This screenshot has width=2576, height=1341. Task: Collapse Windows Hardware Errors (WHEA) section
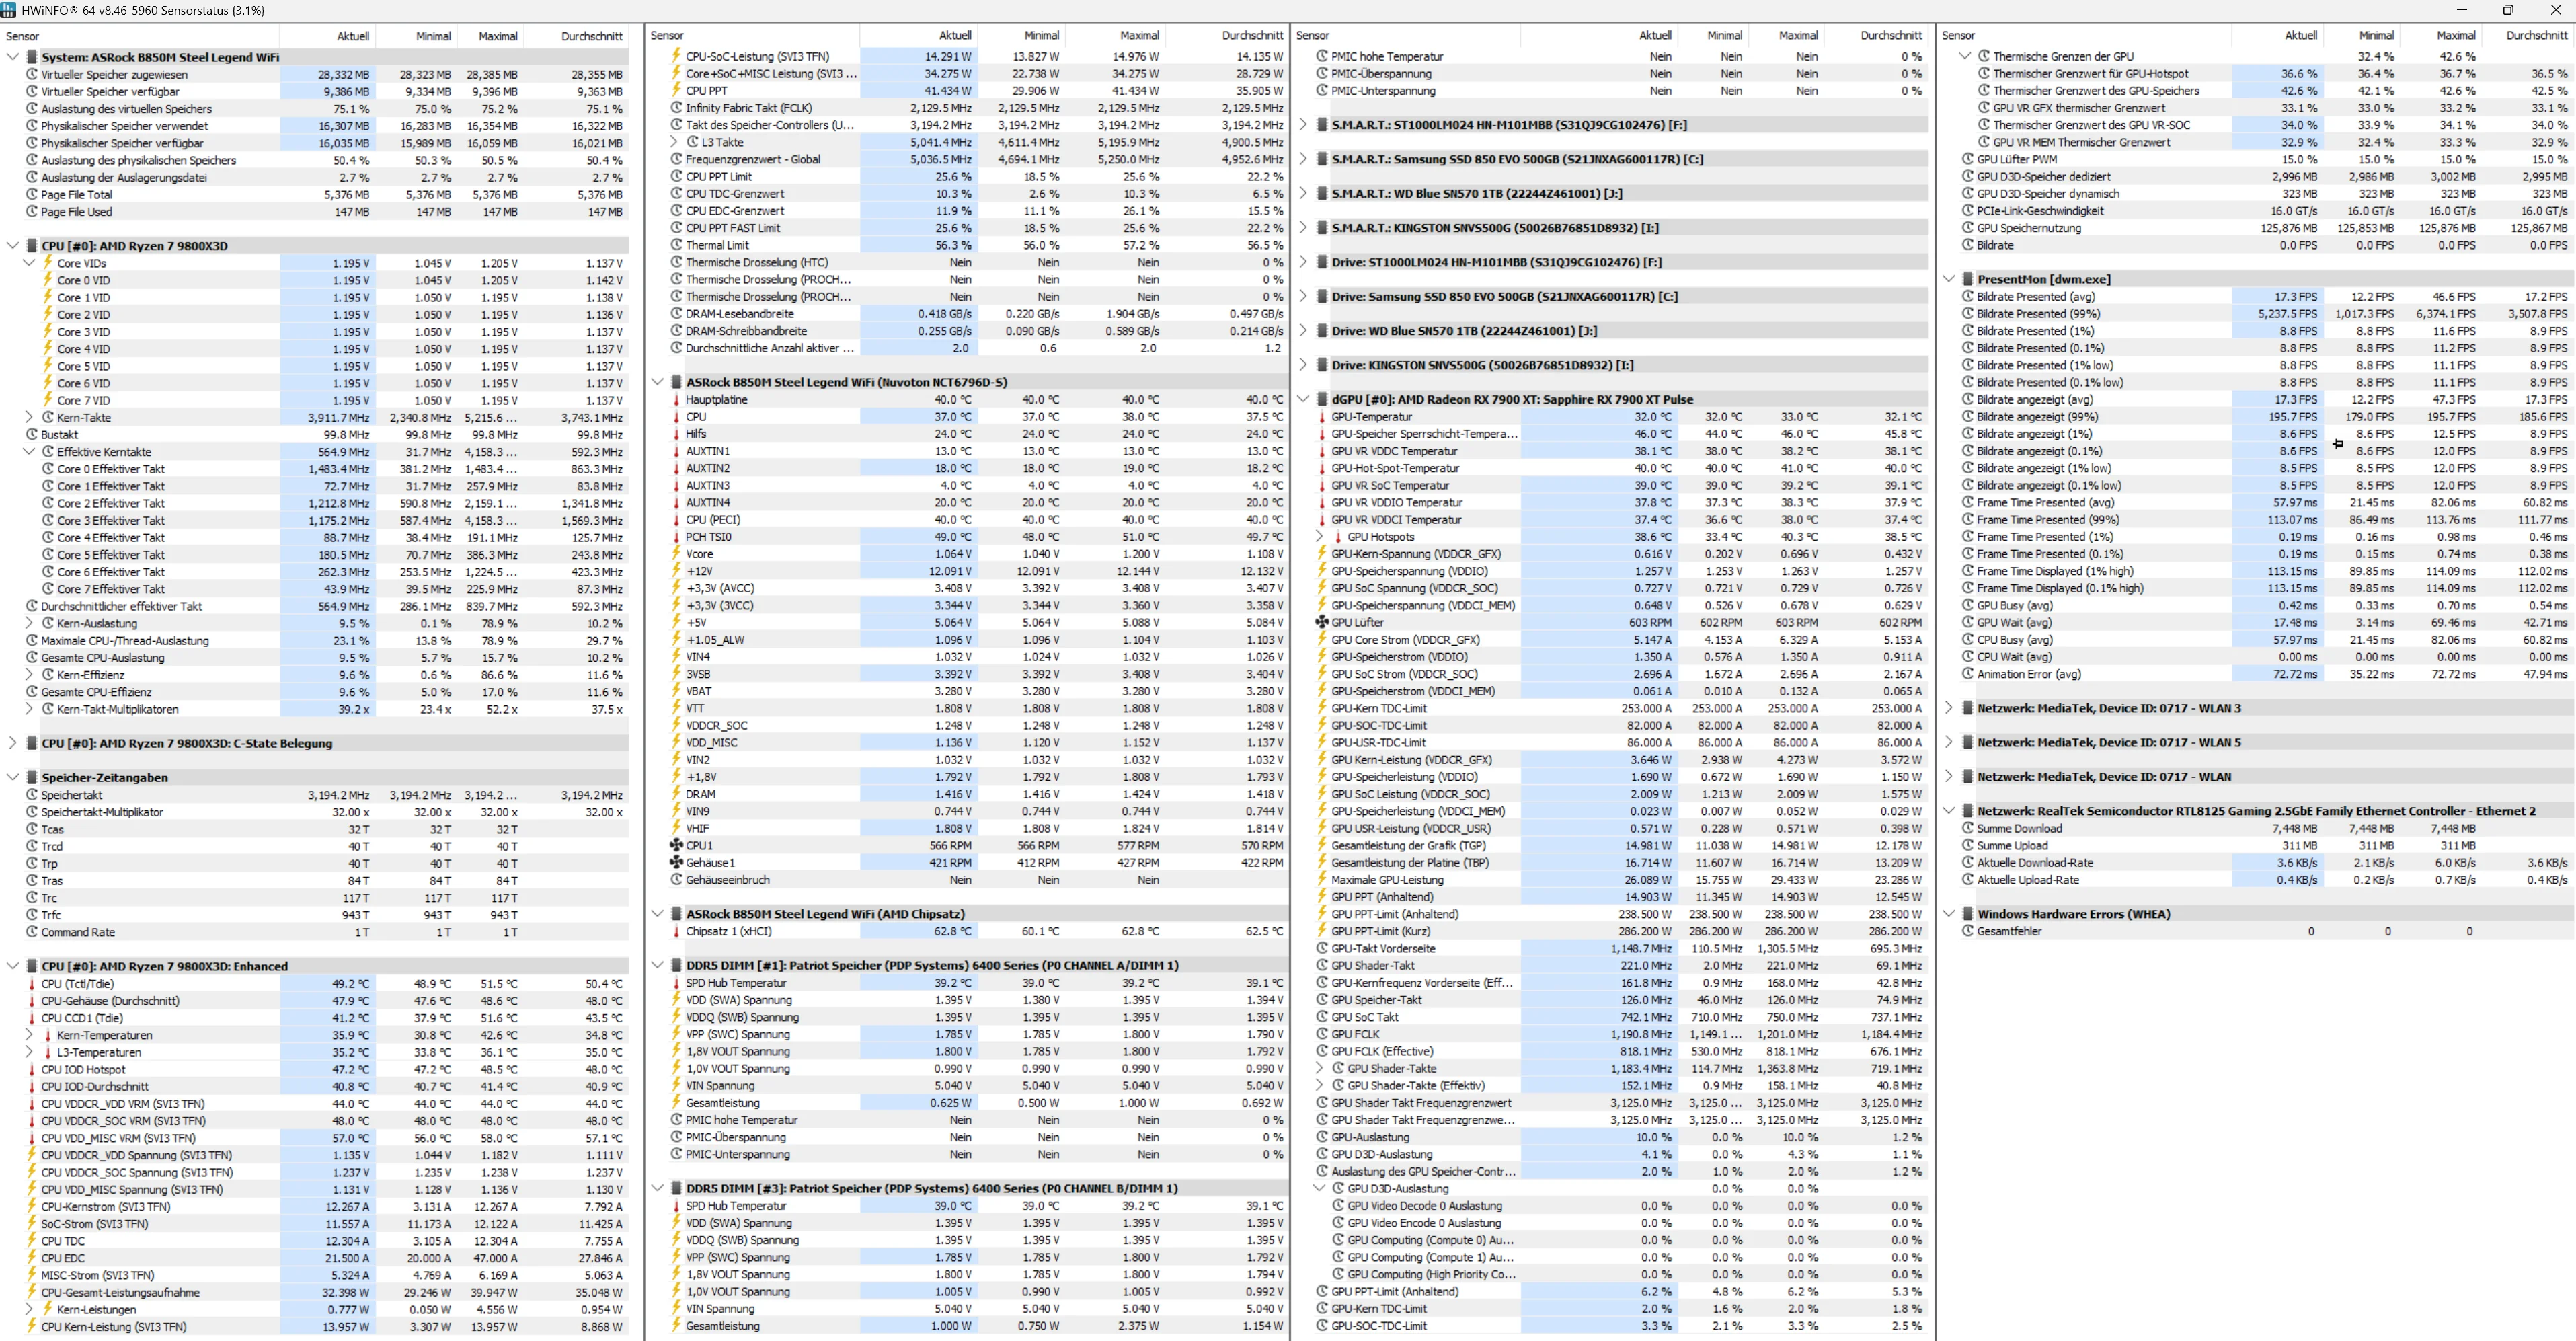1949,914
